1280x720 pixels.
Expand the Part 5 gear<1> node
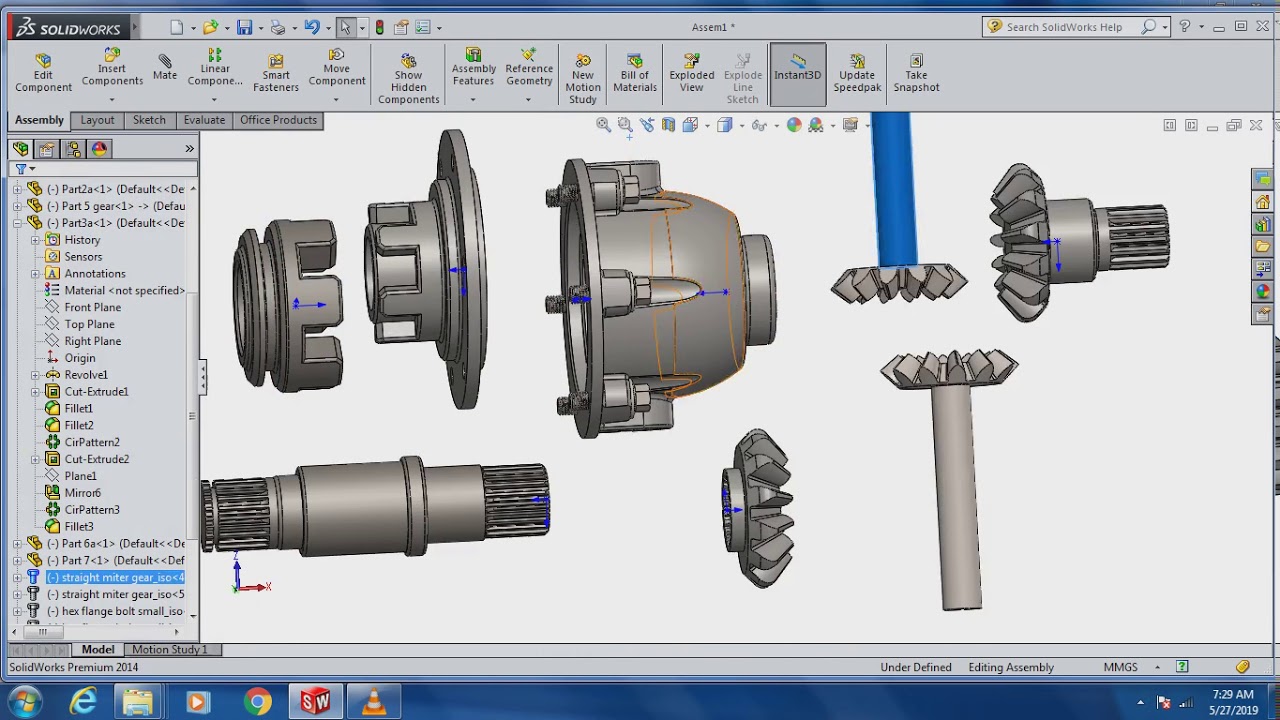click(17, 206)
